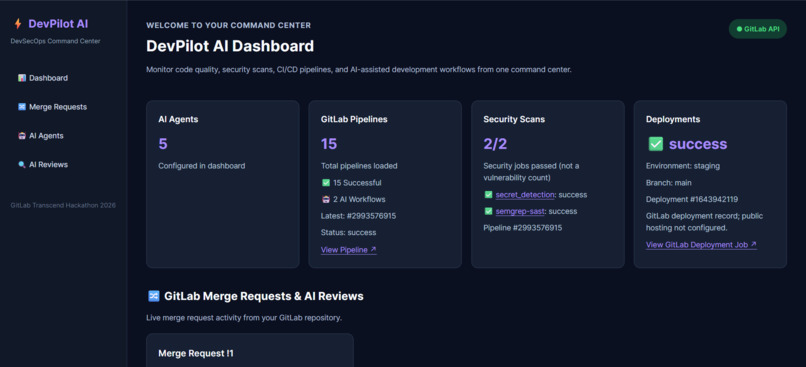Click the DevPilot AI brand title
This screenshot has height=367, width=806.
tap(59, 24)
